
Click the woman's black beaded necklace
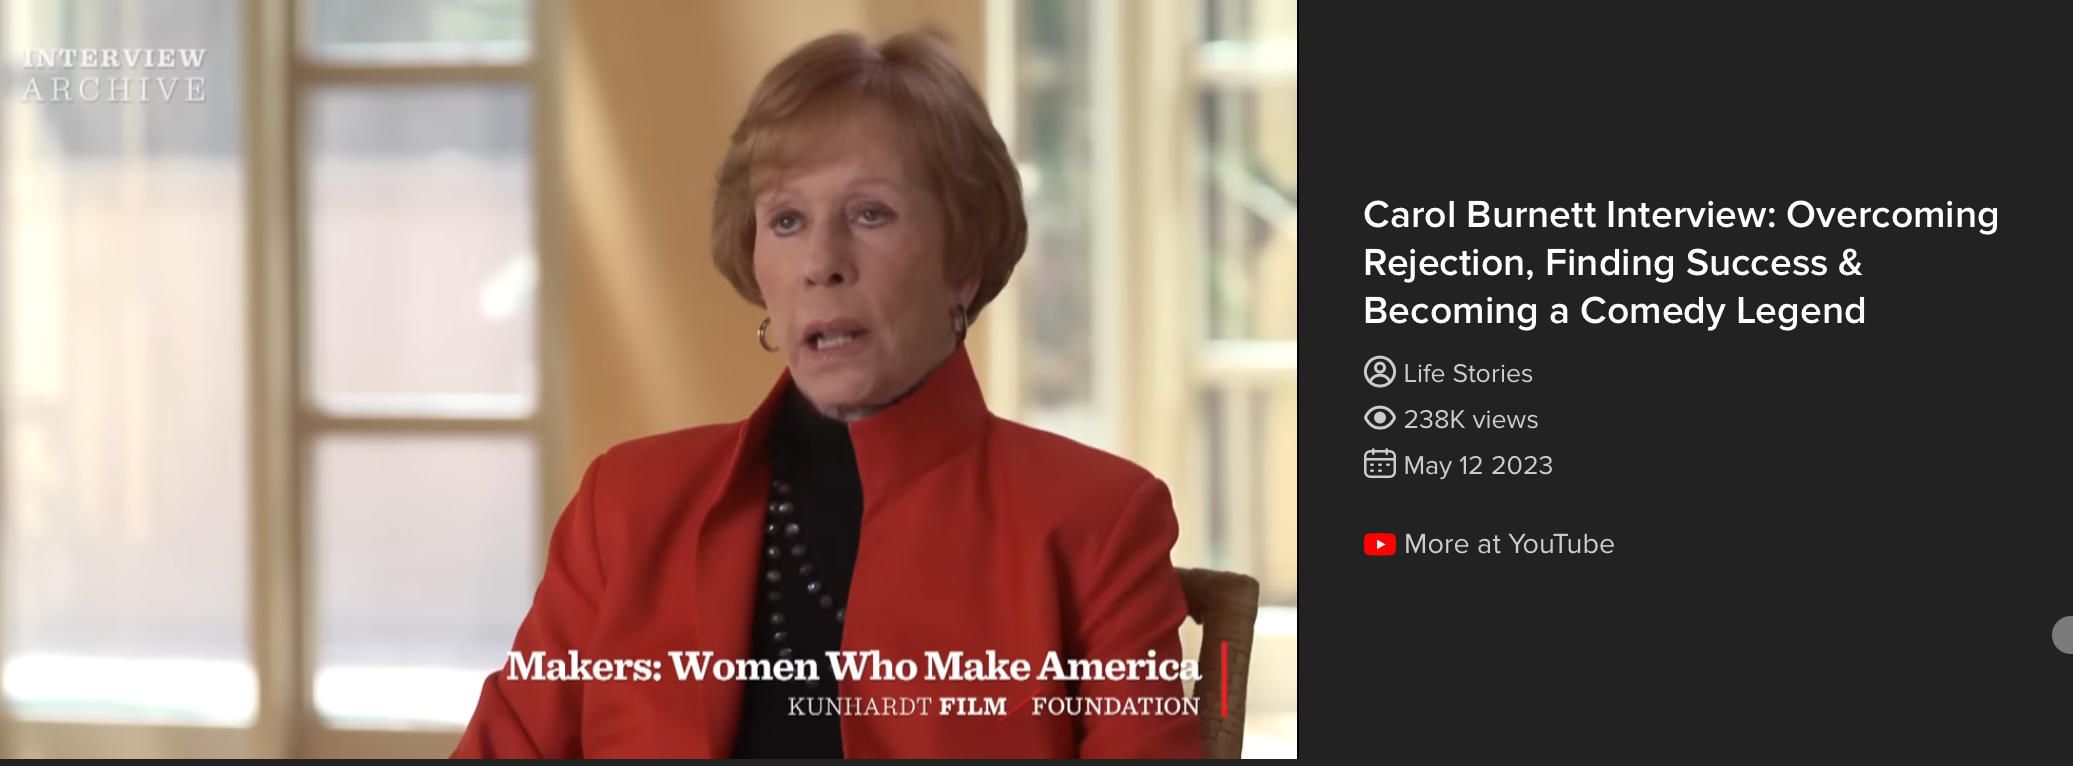[795, 560]
